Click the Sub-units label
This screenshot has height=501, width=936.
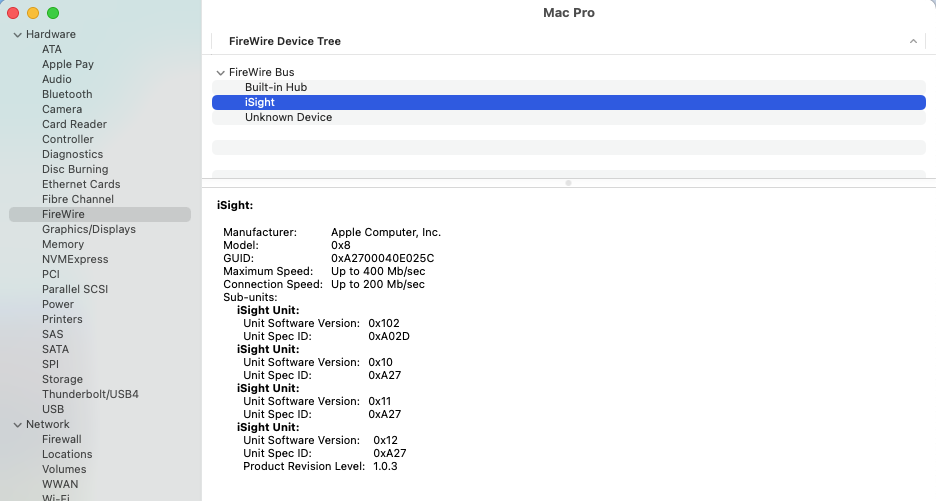coord(250,297)
